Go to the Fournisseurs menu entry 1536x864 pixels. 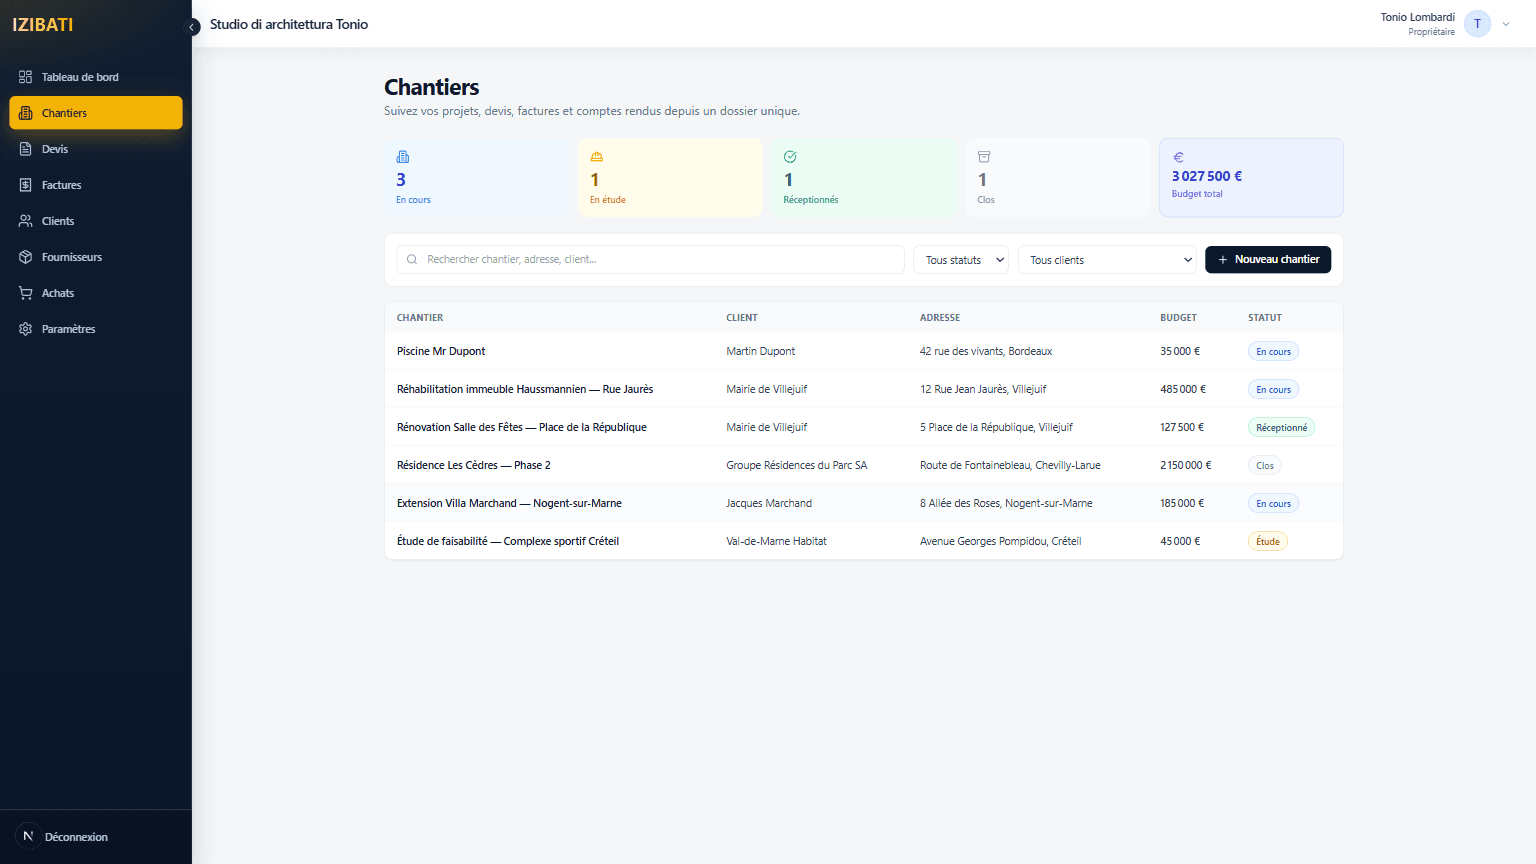[x=72, y=257]
